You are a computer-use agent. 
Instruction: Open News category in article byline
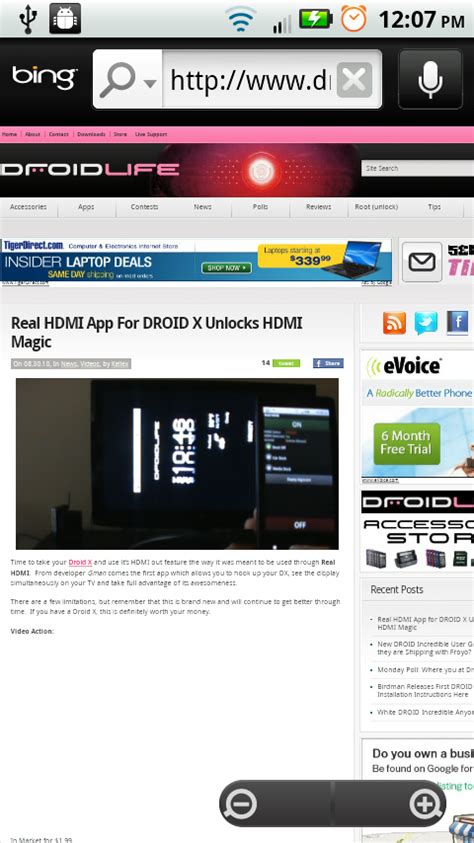point(69,364)
